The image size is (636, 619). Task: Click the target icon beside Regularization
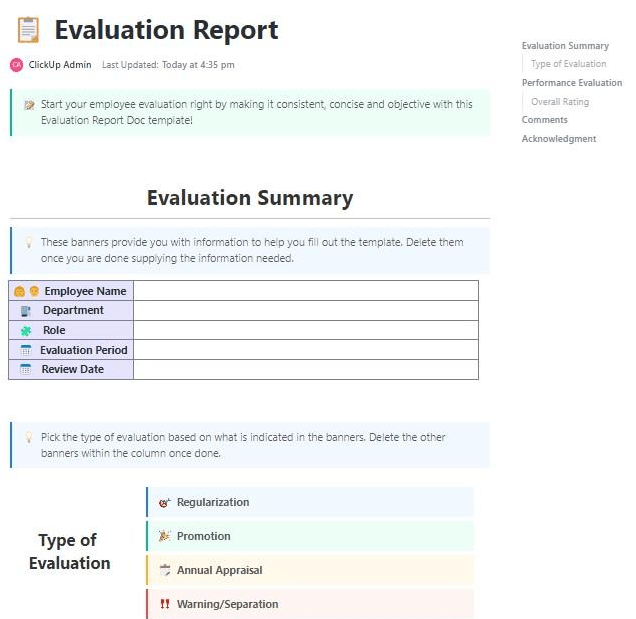[x=164, y=503]
